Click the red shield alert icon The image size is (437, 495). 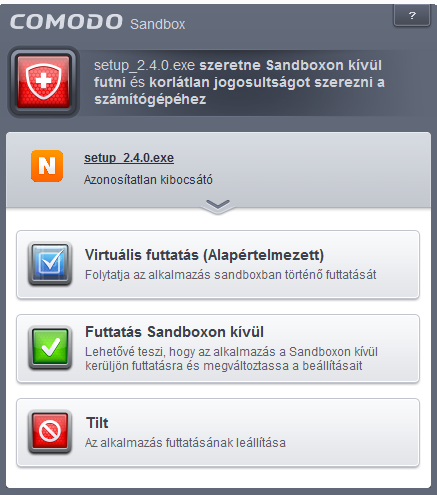click(43, 82)
